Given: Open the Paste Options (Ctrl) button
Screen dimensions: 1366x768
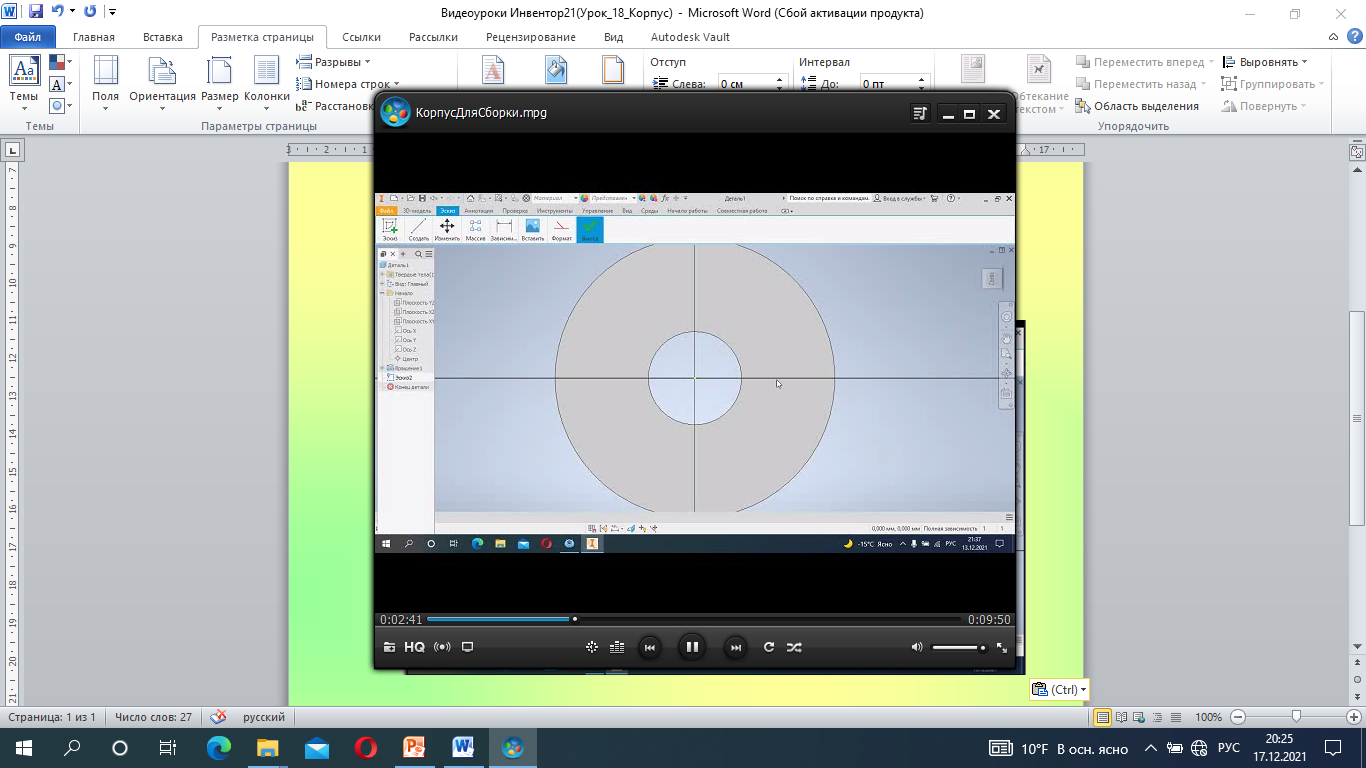Looking at the screenshot, I should pos(1058,689).
